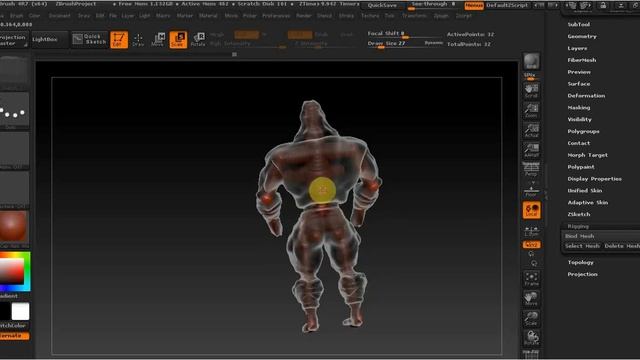Click the QuickSave button
Viewport: 640px width, 360px height.
[382, 6]
